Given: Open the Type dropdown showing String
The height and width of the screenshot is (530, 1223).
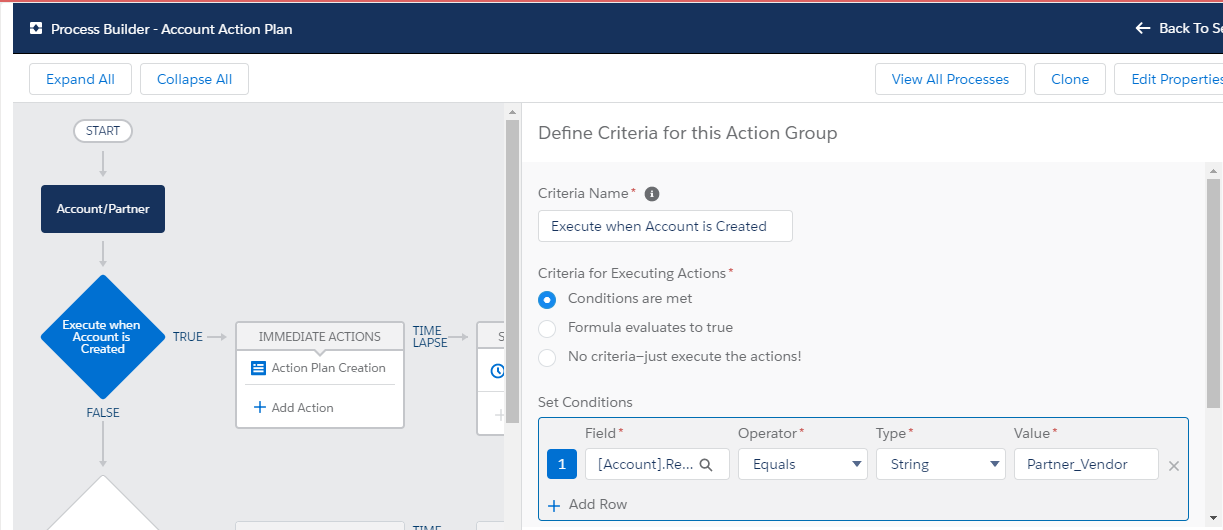Looking at the screenshot, I should pos(941,464).
